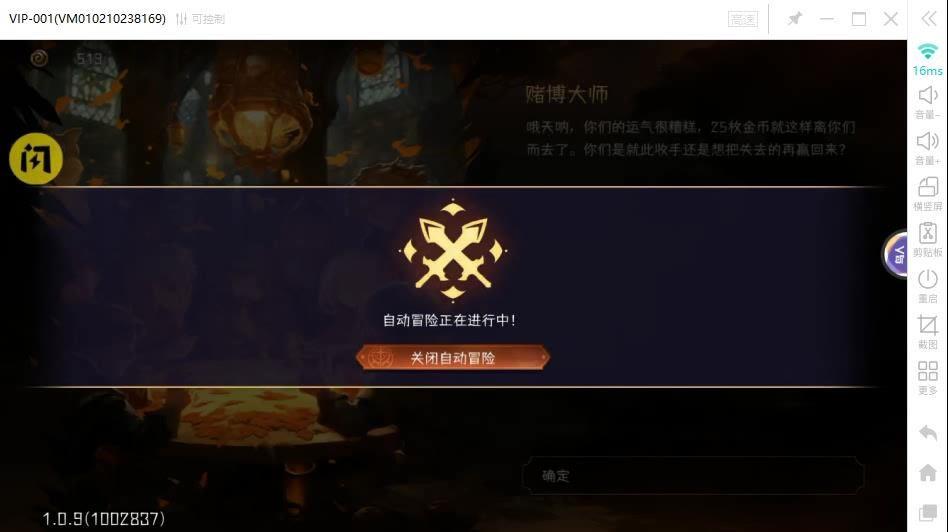Click the 重启 restart icon
The height and width of the screenshot is (532, 948).
pos(927,286)
